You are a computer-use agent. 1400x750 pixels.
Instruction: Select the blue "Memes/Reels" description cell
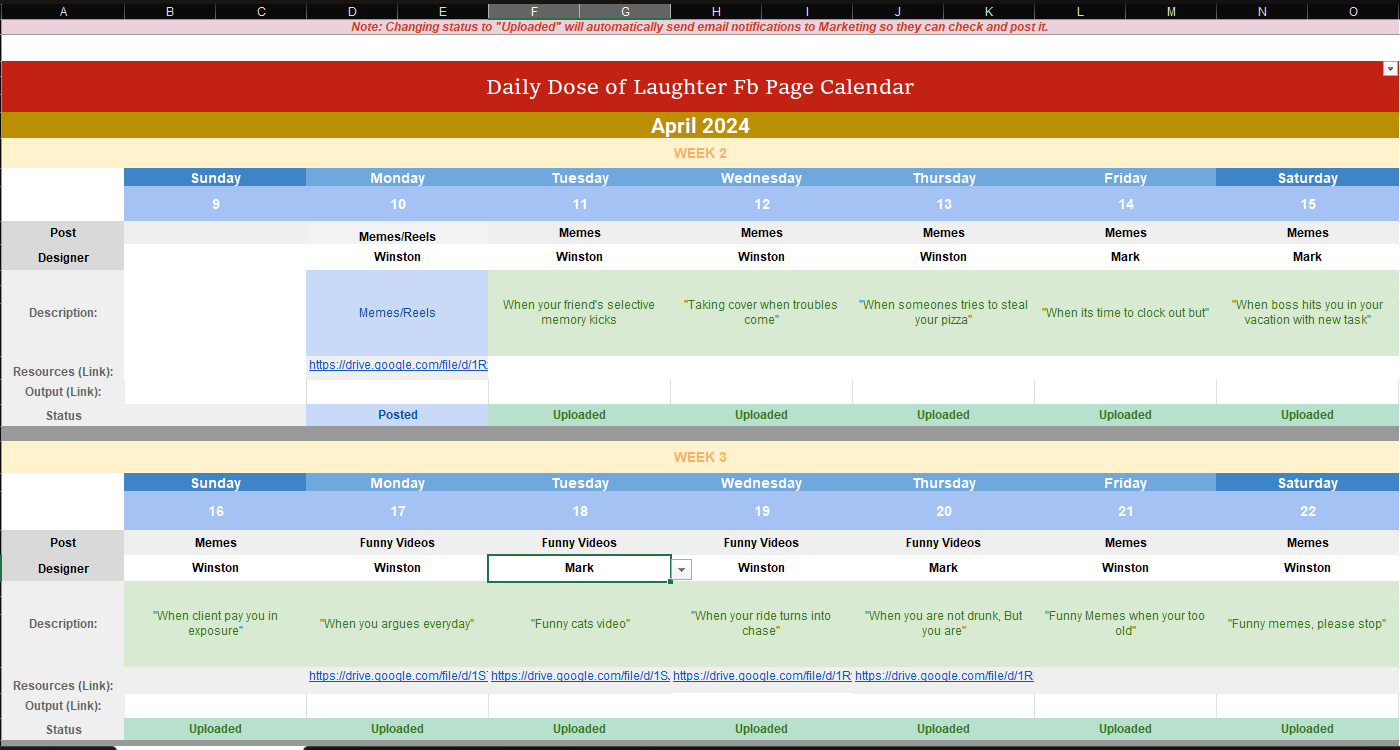click(398, 313)
